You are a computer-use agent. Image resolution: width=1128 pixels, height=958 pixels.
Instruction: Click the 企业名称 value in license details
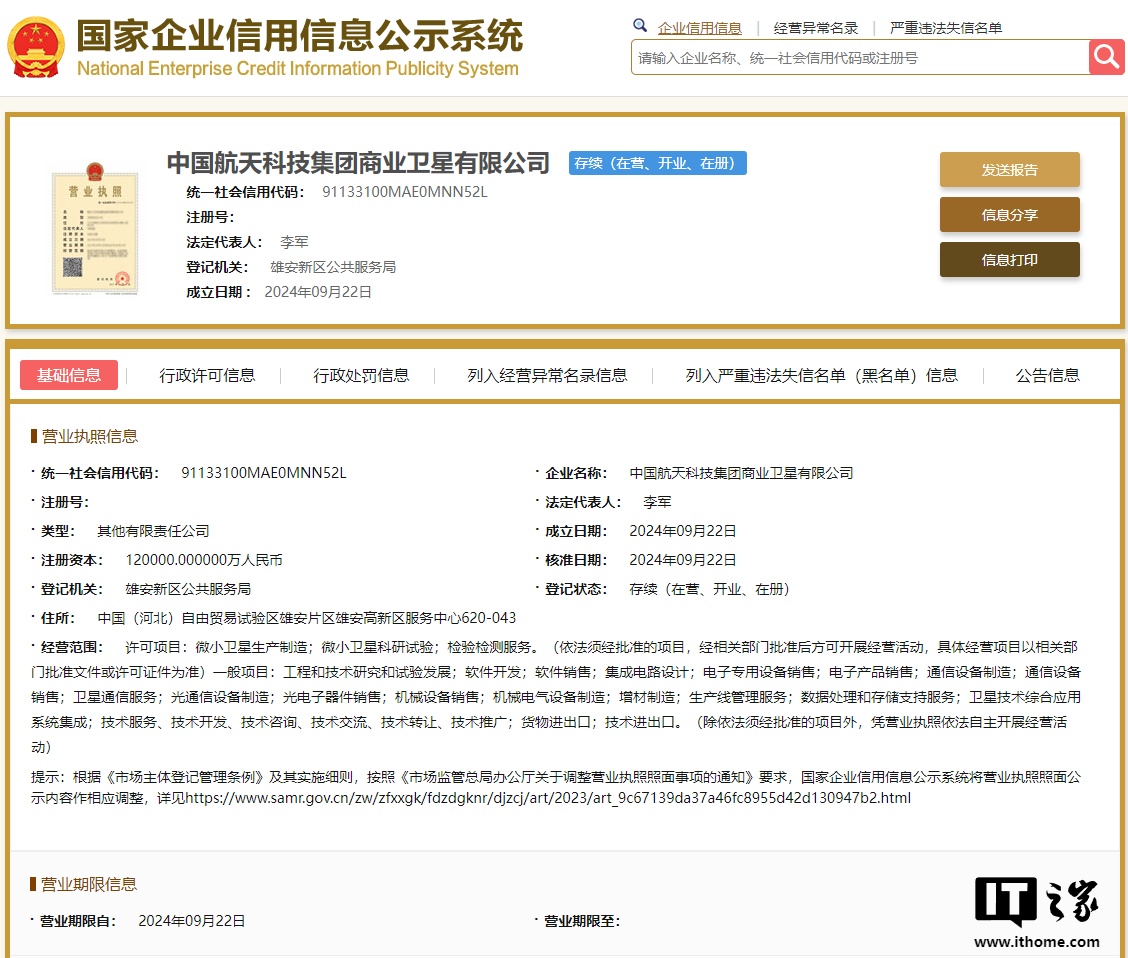[x=741, y=473]
